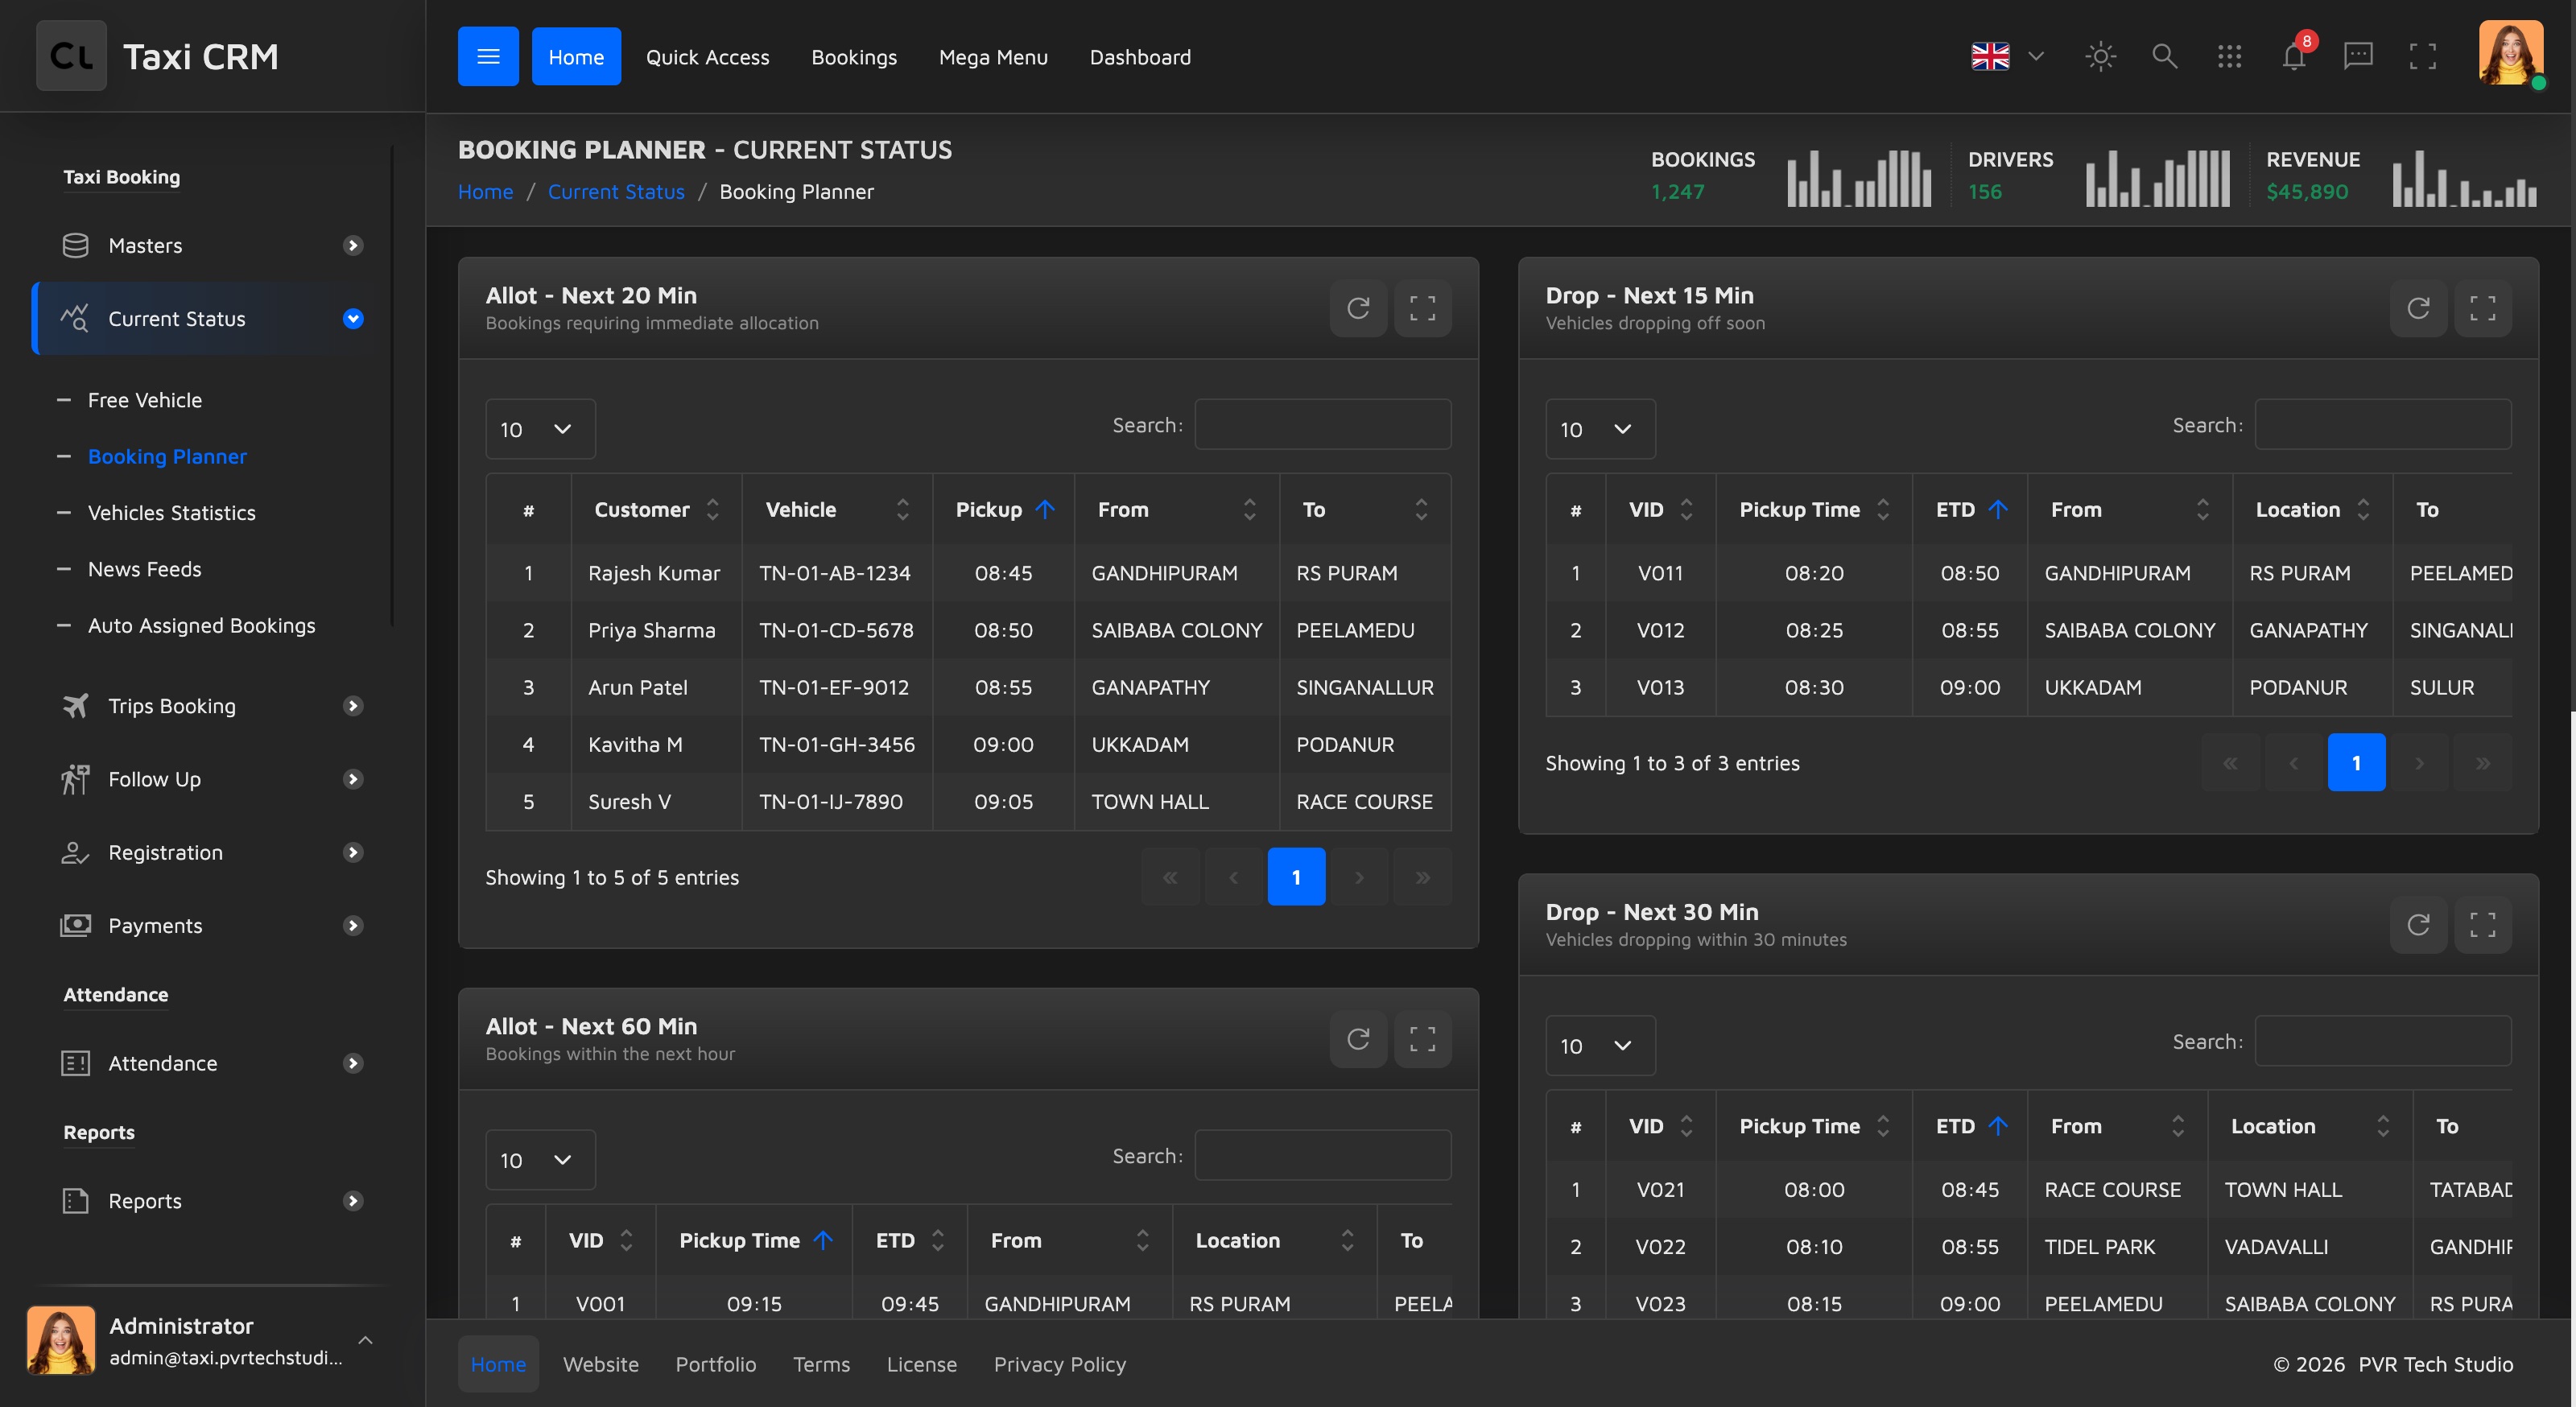The width and height of the screenshot is (2576, 1407).
Task: Open the Quick Access menu
Action: pyautogui.click(x=707, y=57)
